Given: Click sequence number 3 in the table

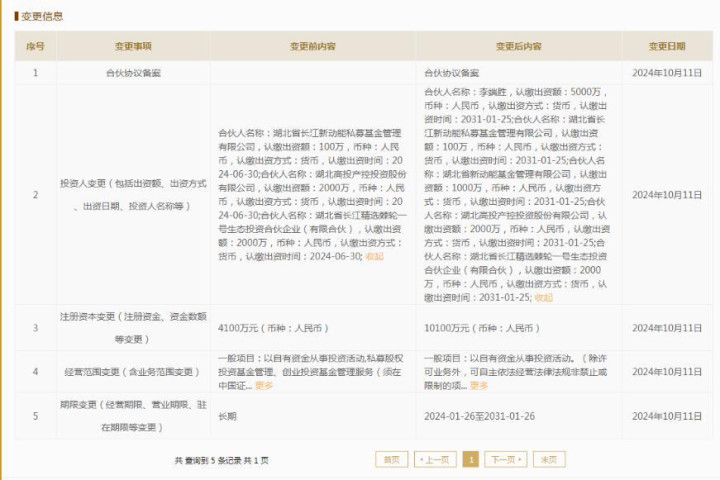Looking at the screenshot, I should pyautogui.click(x=35, y=328).
